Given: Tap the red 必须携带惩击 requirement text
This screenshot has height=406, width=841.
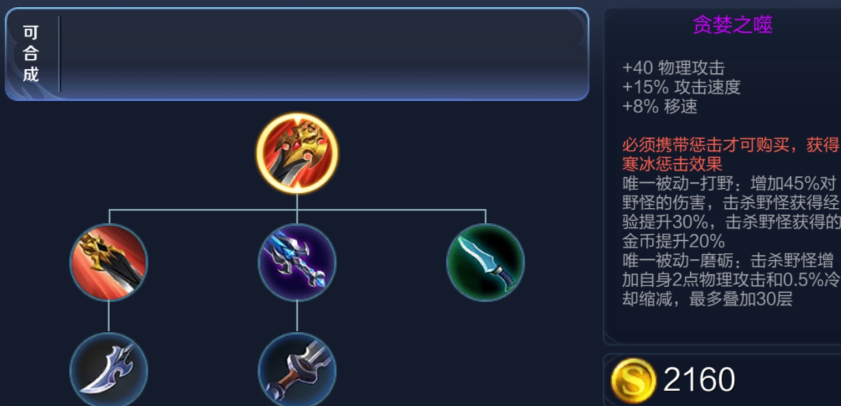Looking at the screenshot, I should point(731,145).
